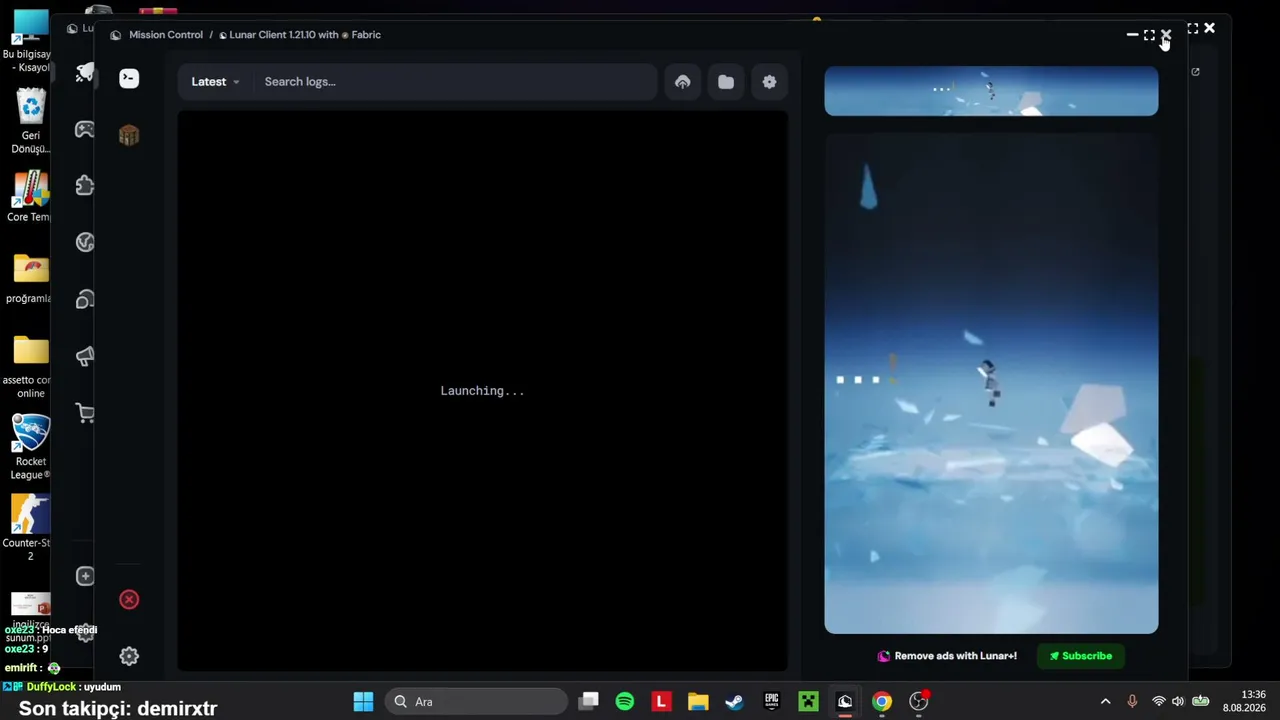Open the logs folder icon

point(726,82)
